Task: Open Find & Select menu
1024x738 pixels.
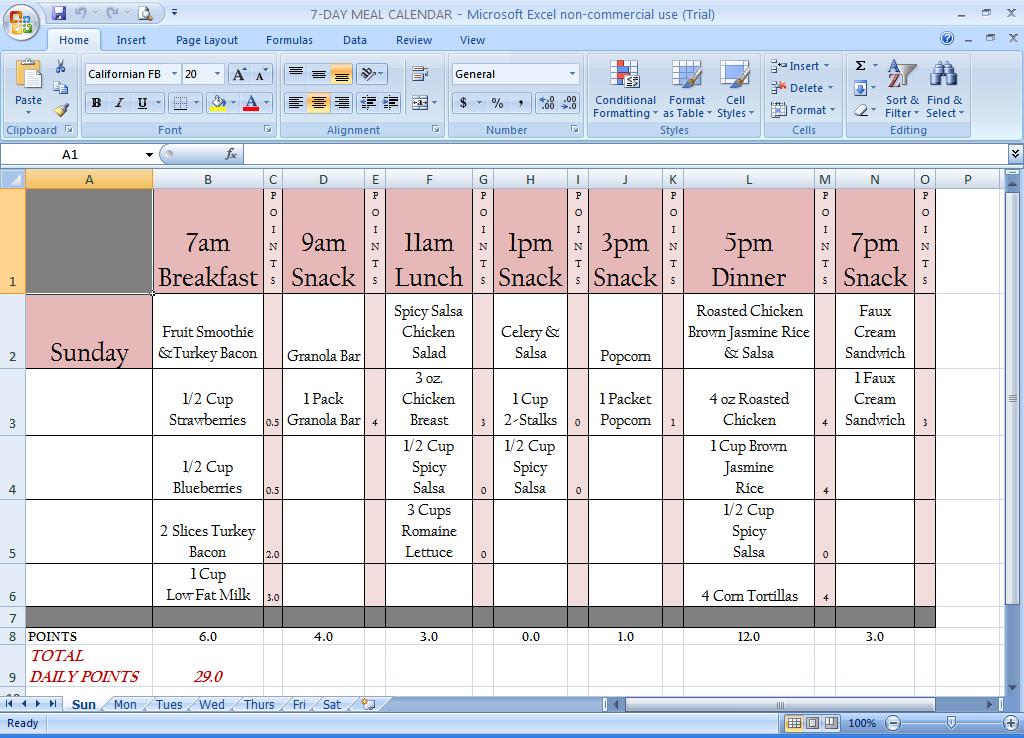Action: pos(944,89)
